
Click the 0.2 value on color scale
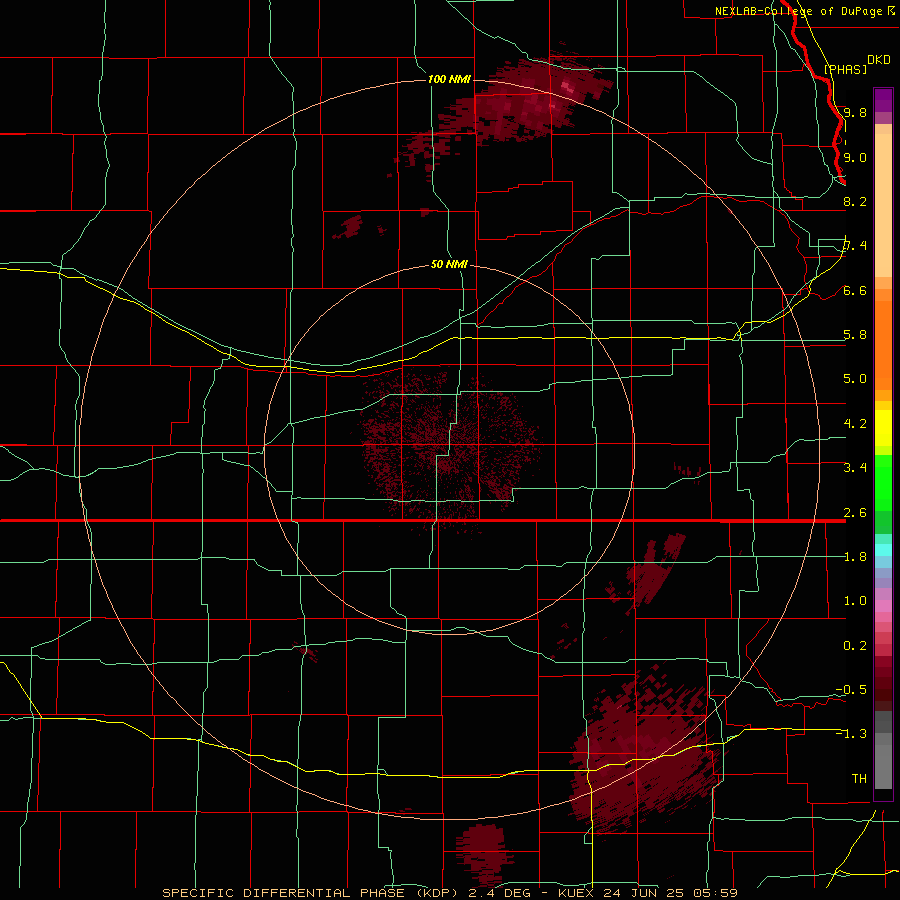(855, 646)
